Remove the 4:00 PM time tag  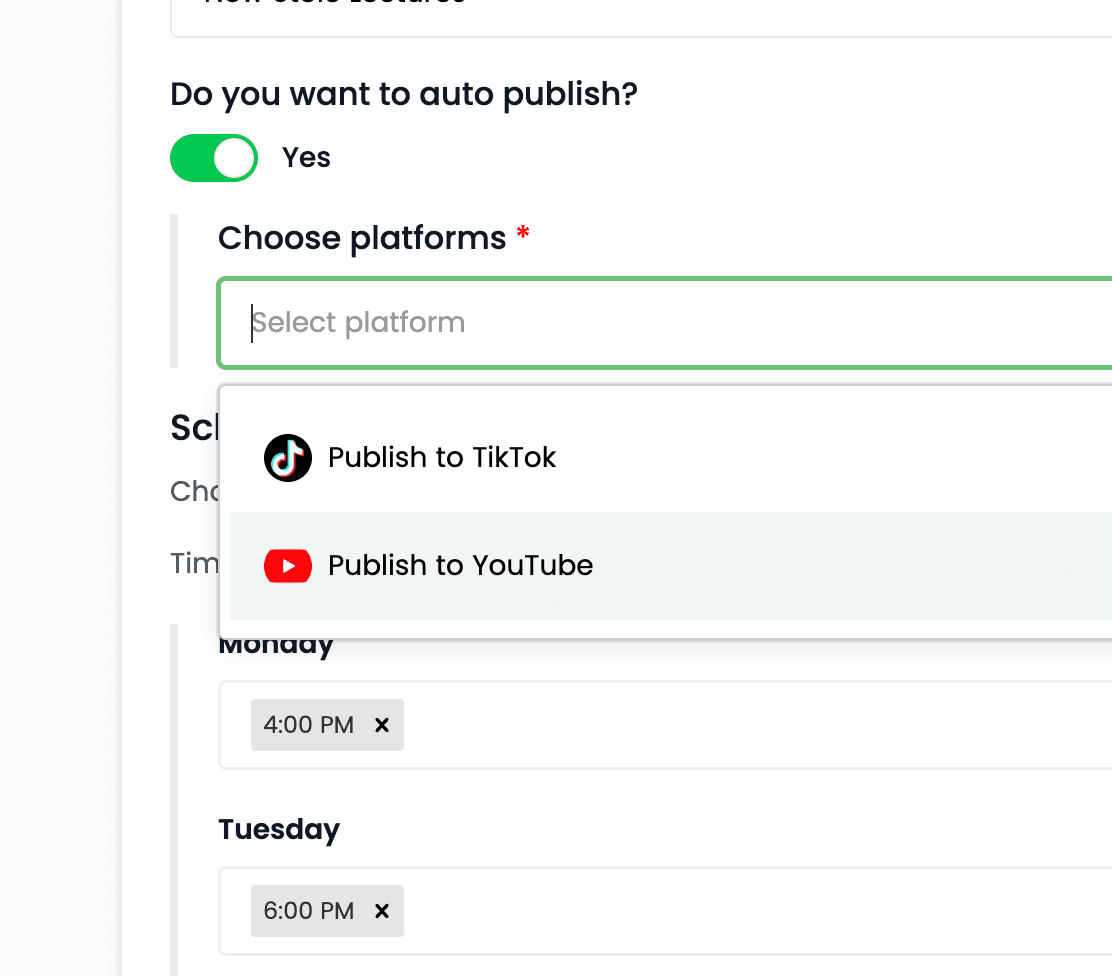coord(382,725)
